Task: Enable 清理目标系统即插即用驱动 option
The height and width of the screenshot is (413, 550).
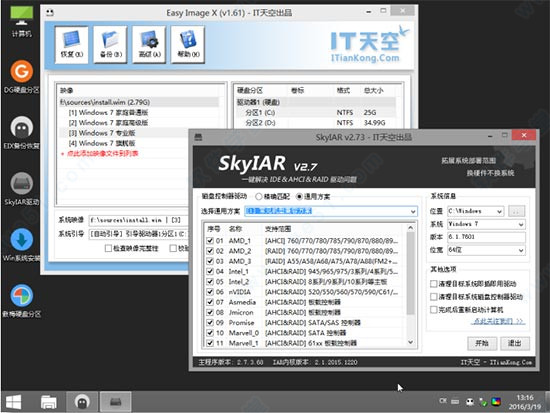Action: pos(434,284)
